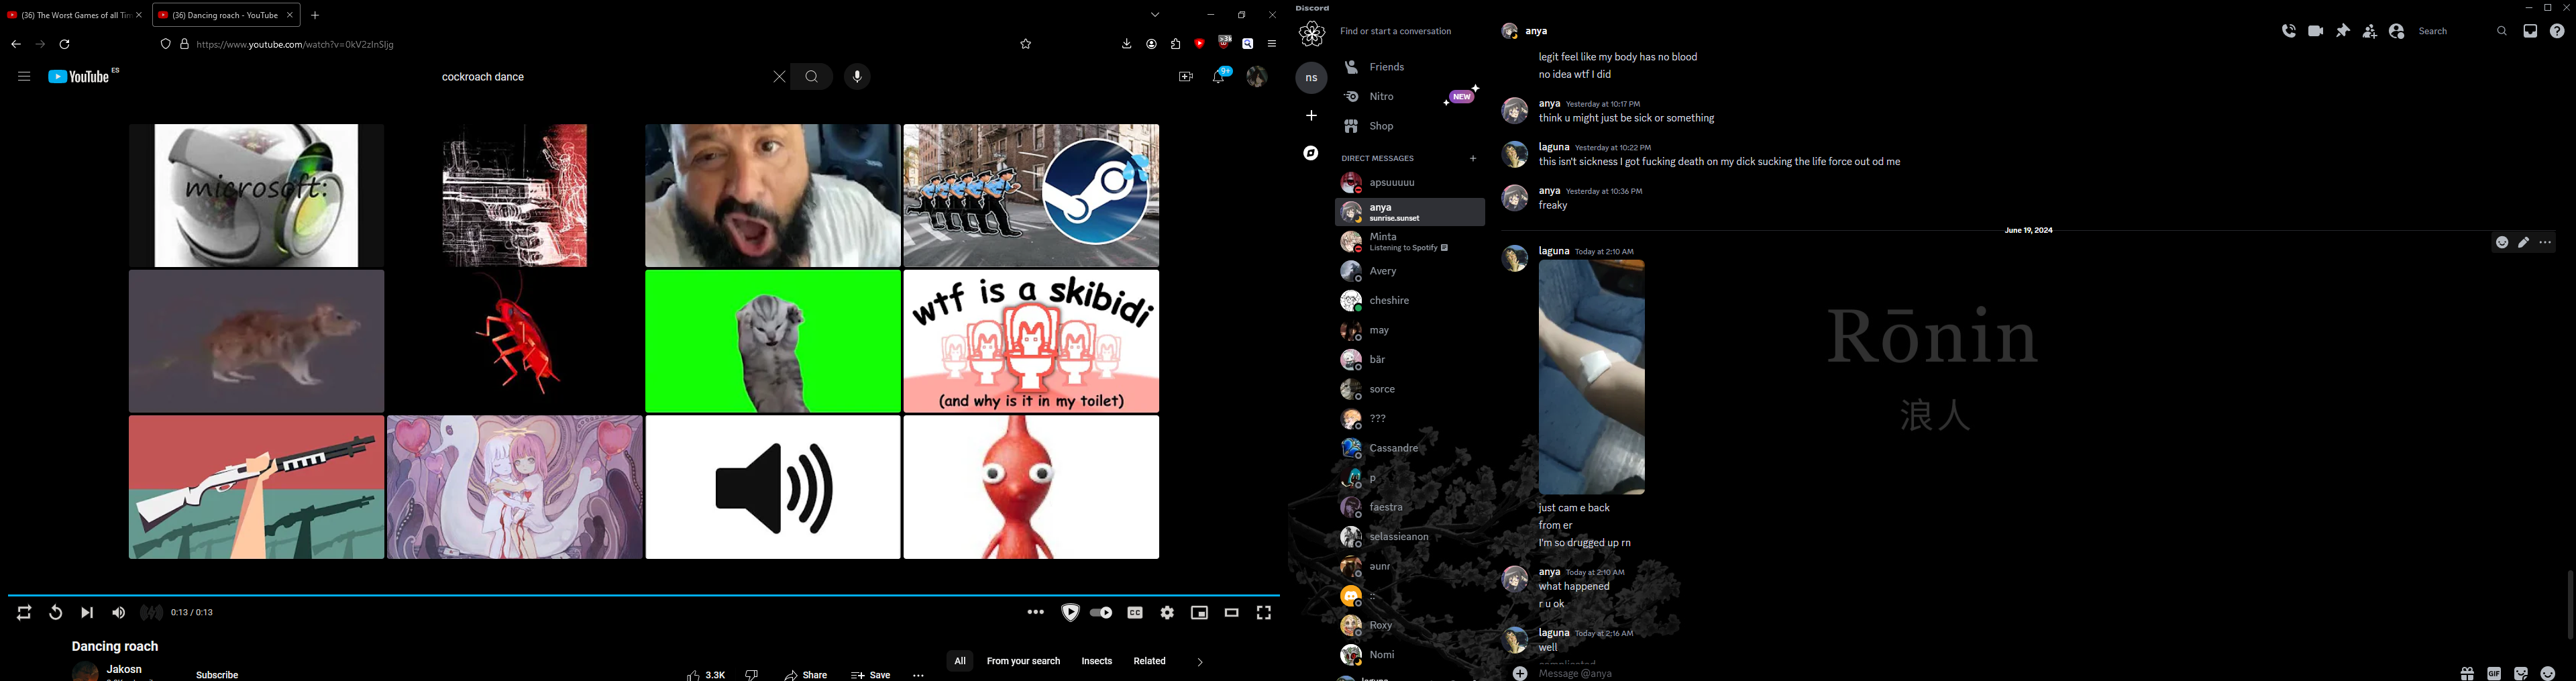Select 'Insects' chip

click(1097, 661)
